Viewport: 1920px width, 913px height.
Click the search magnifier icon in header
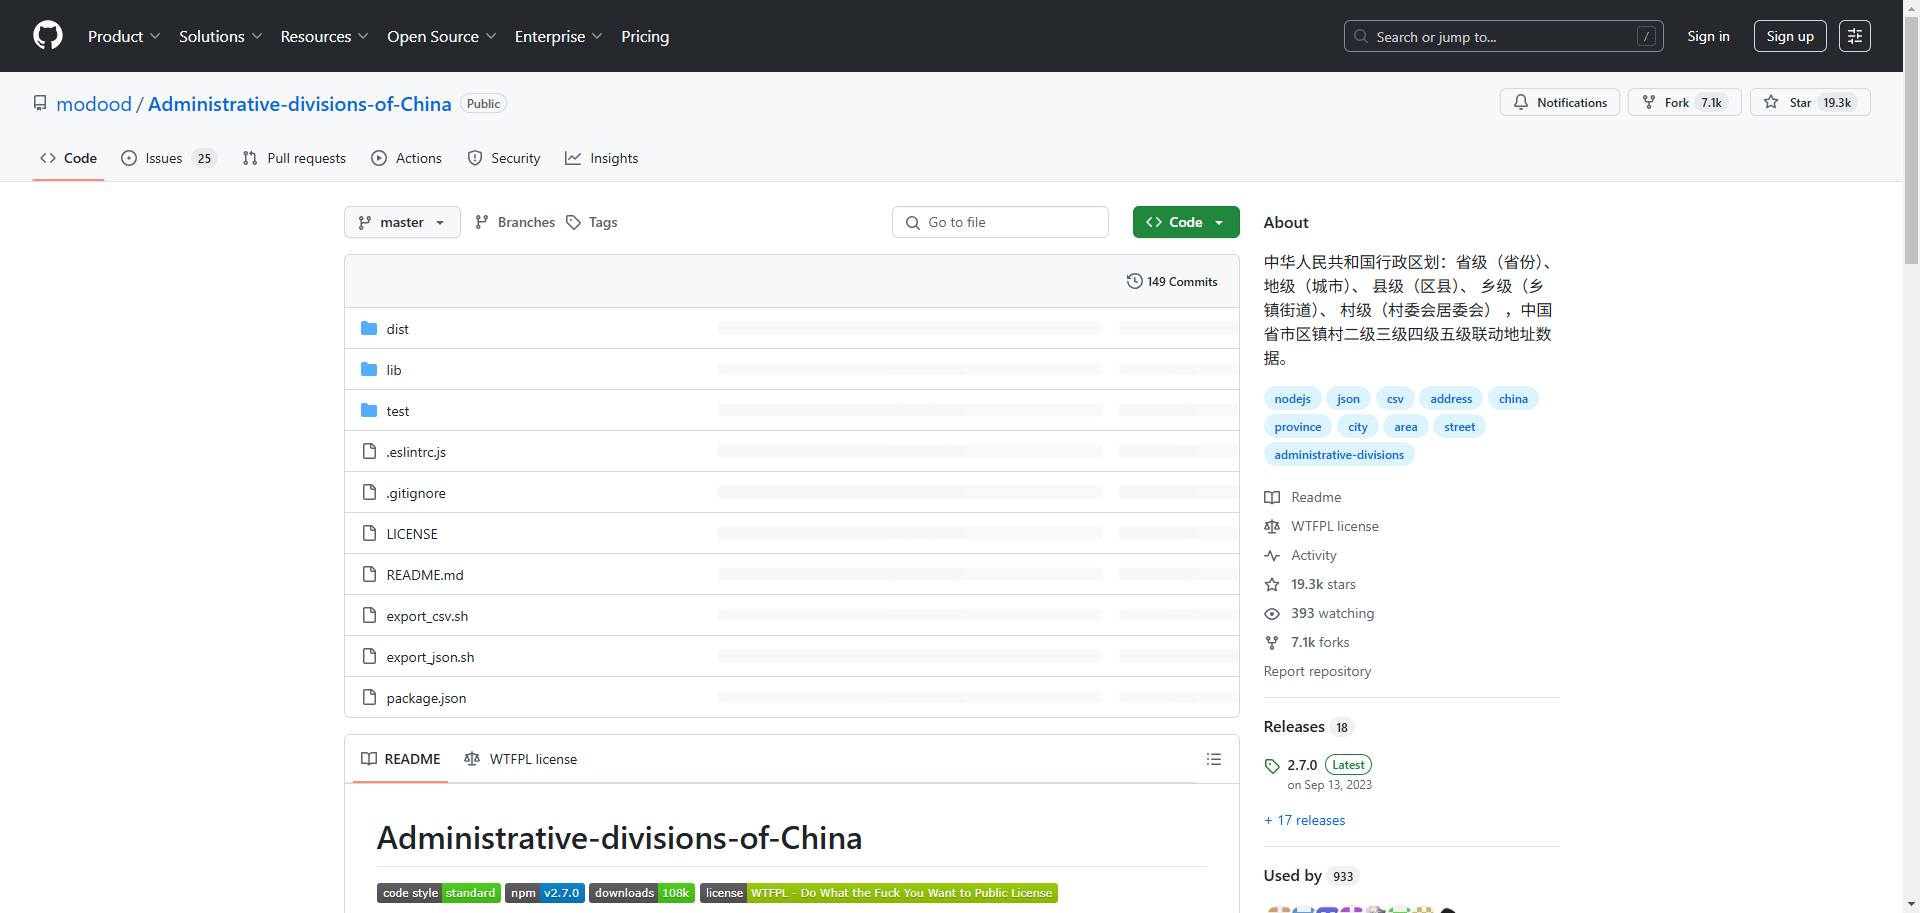[1361, 36]
